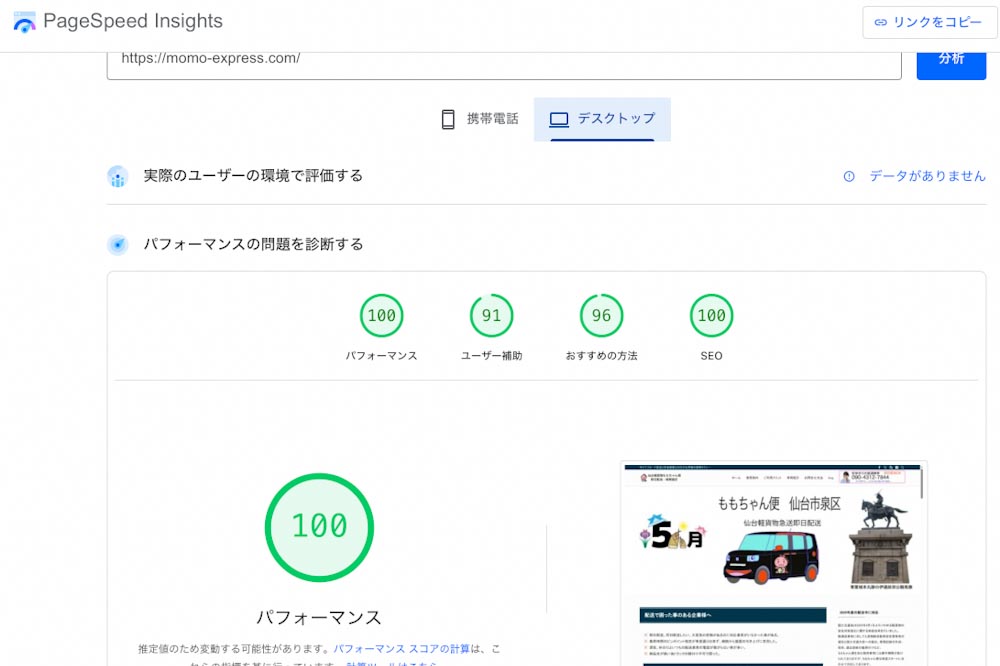Click the large パフォーマンス label under gauge

pyautogui.click(x=319, y=618)
